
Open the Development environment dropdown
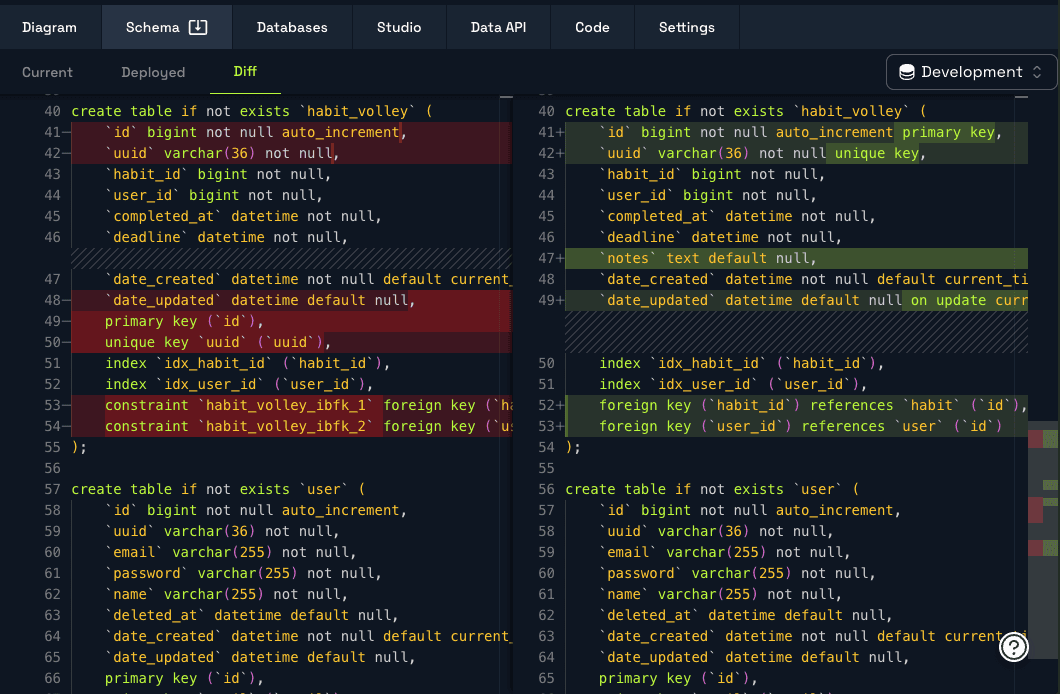pos(971,72)
